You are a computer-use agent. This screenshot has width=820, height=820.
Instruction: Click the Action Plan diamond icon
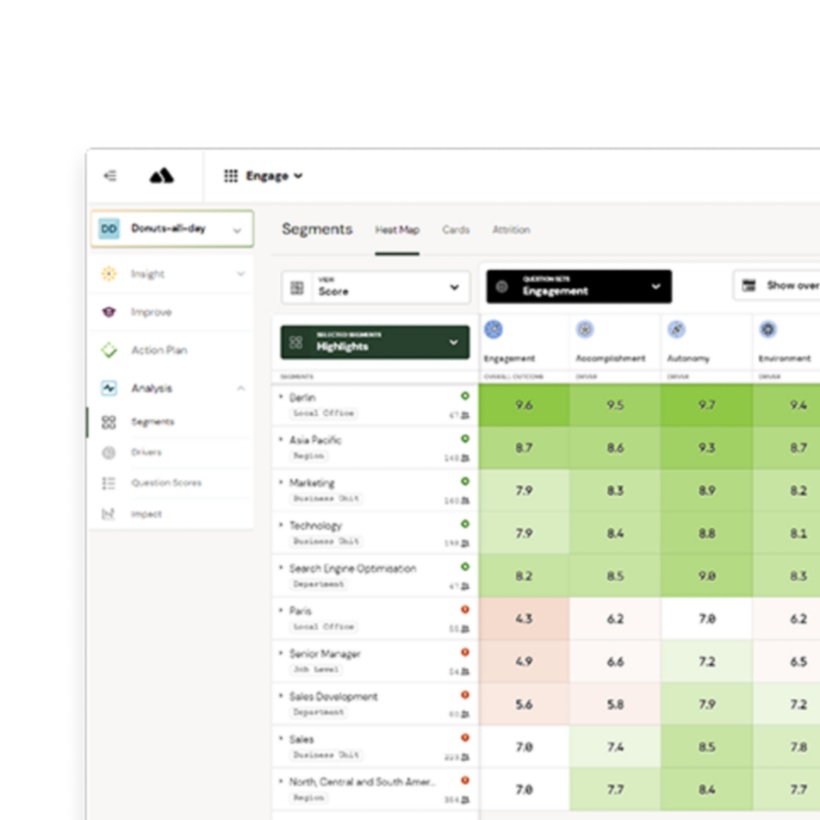[109, 350]
